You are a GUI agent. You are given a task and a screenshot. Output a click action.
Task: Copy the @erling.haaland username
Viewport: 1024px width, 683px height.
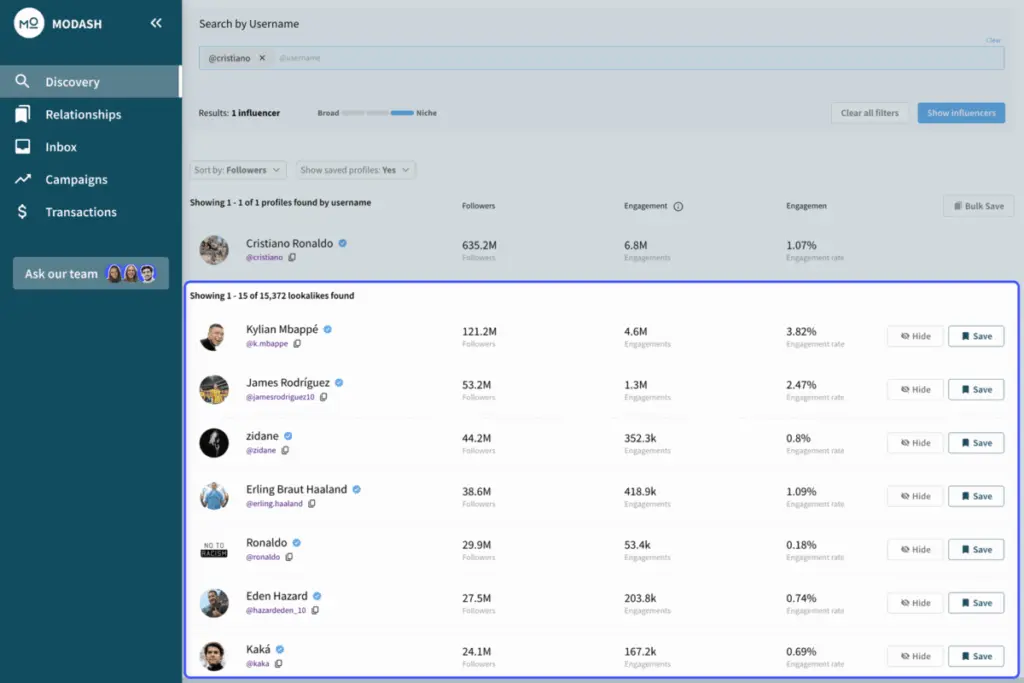pyautogui.click(x=312, y=504)
